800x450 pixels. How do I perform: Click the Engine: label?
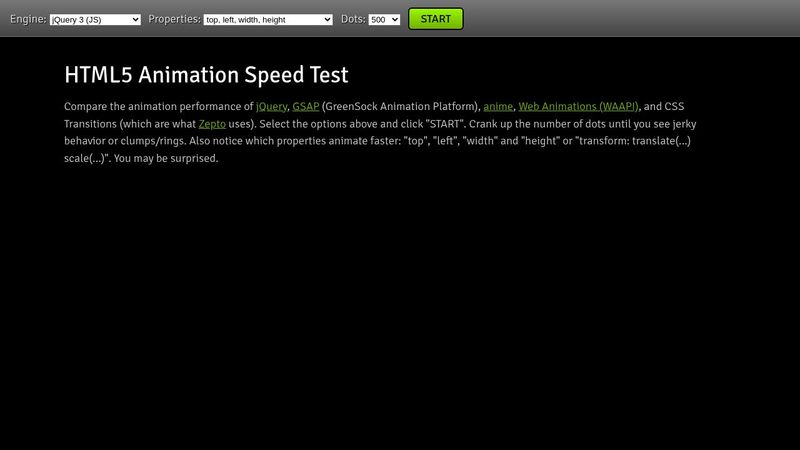[28, 19]
